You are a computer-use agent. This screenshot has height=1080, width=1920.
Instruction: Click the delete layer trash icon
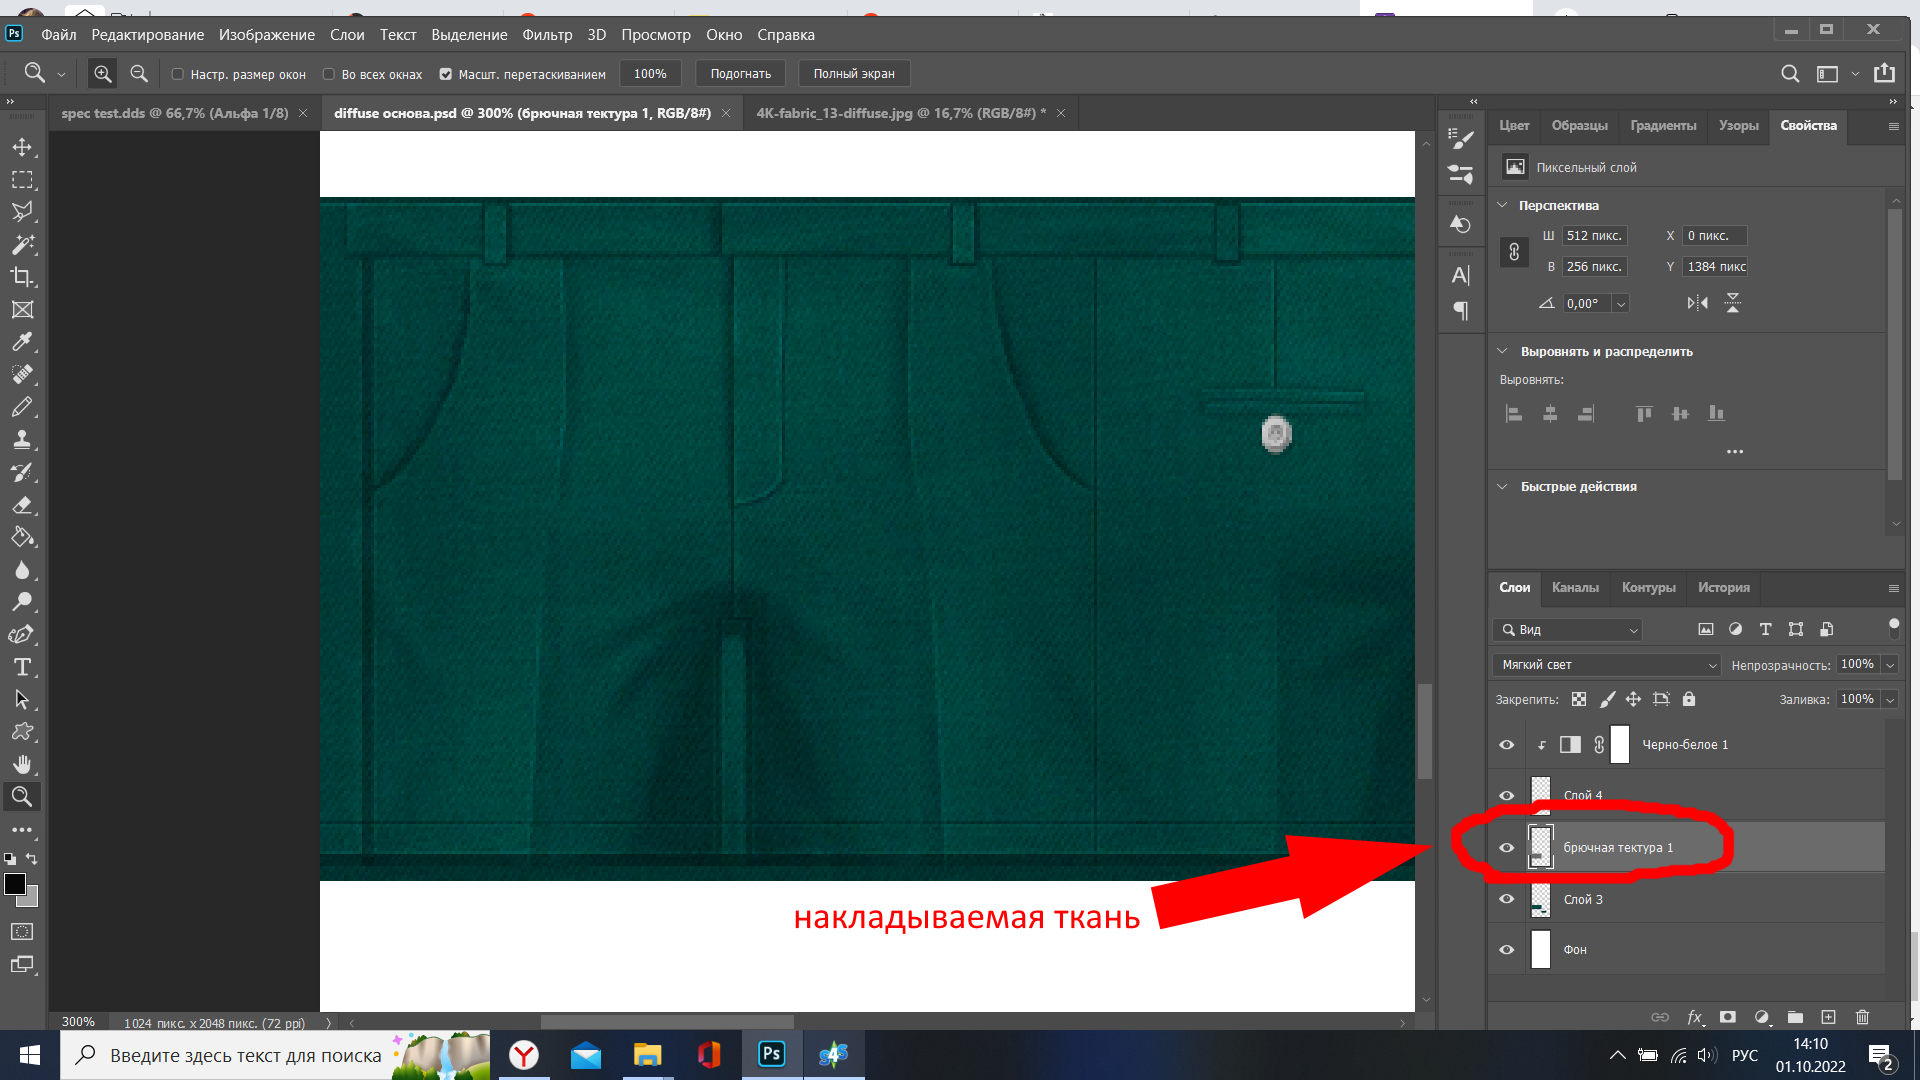[1862, 1017]
